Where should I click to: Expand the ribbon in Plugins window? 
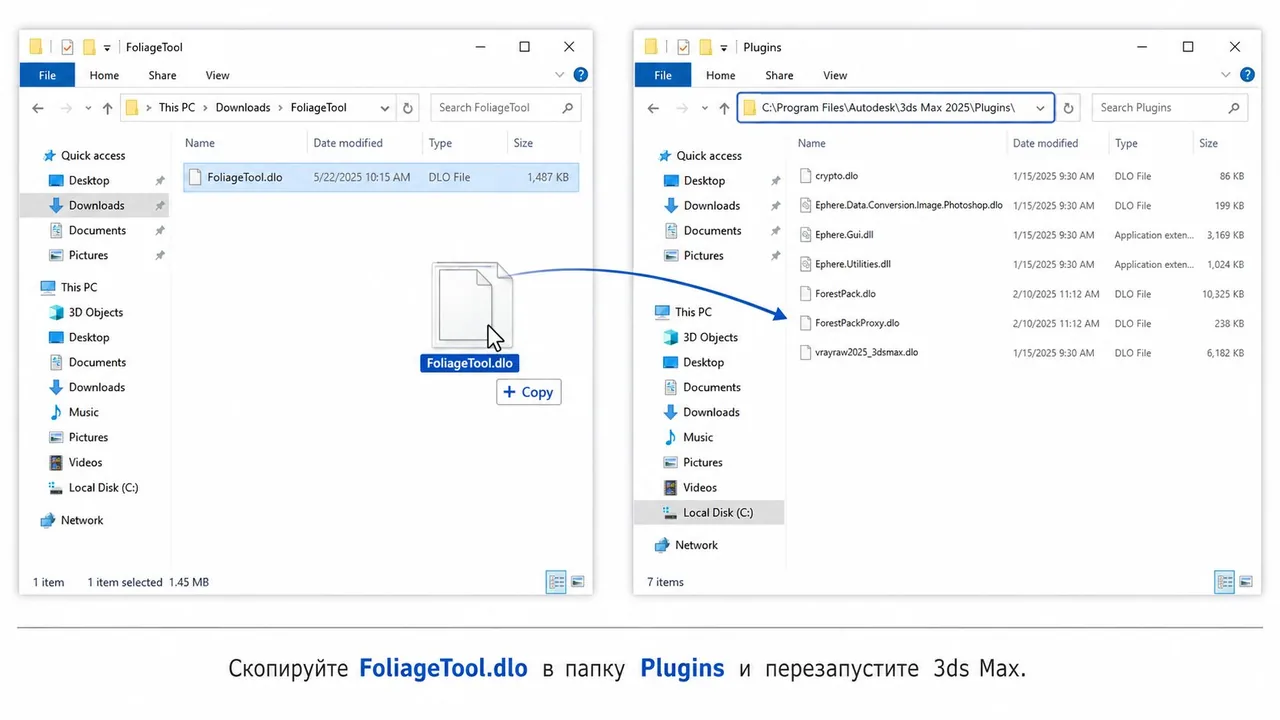tap(1227, 75)
